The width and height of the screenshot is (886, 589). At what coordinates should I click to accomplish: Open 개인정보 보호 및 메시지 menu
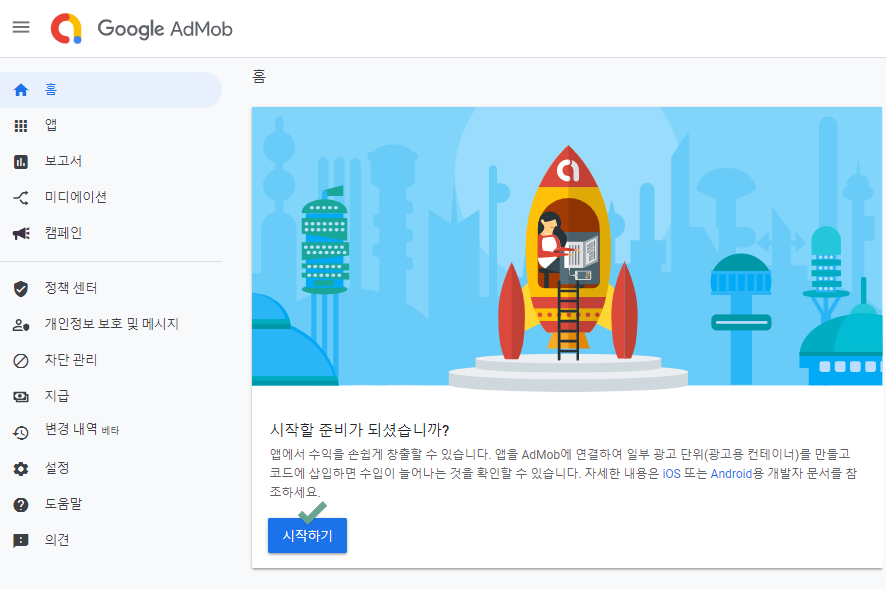111,325
